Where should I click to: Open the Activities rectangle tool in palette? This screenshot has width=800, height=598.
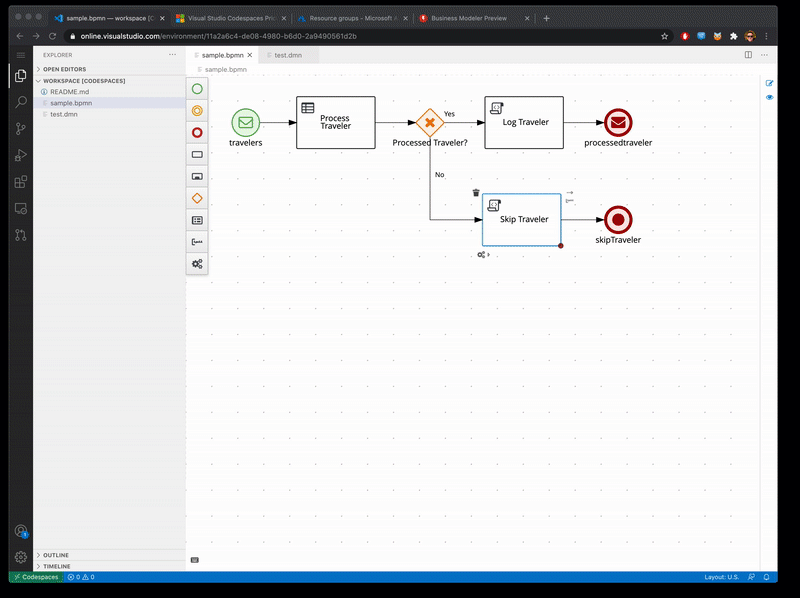[x=197, y=154]
